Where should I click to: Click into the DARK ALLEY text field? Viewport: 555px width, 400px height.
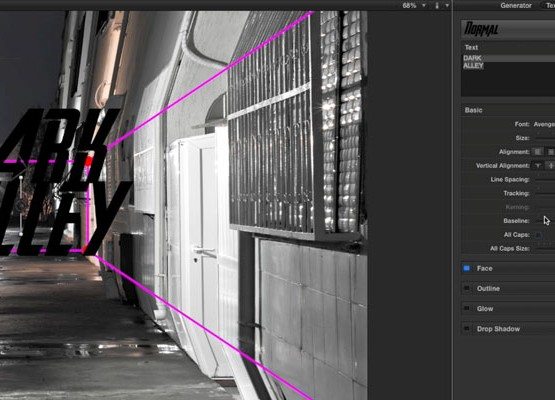[x=508, y=75]
